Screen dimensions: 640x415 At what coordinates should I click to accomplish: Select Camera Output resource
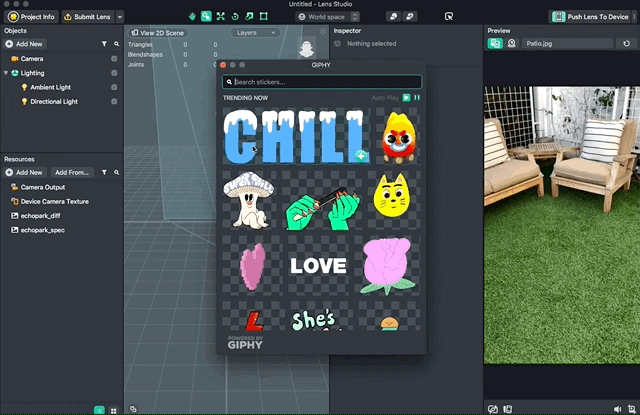[x=43, y=187]
